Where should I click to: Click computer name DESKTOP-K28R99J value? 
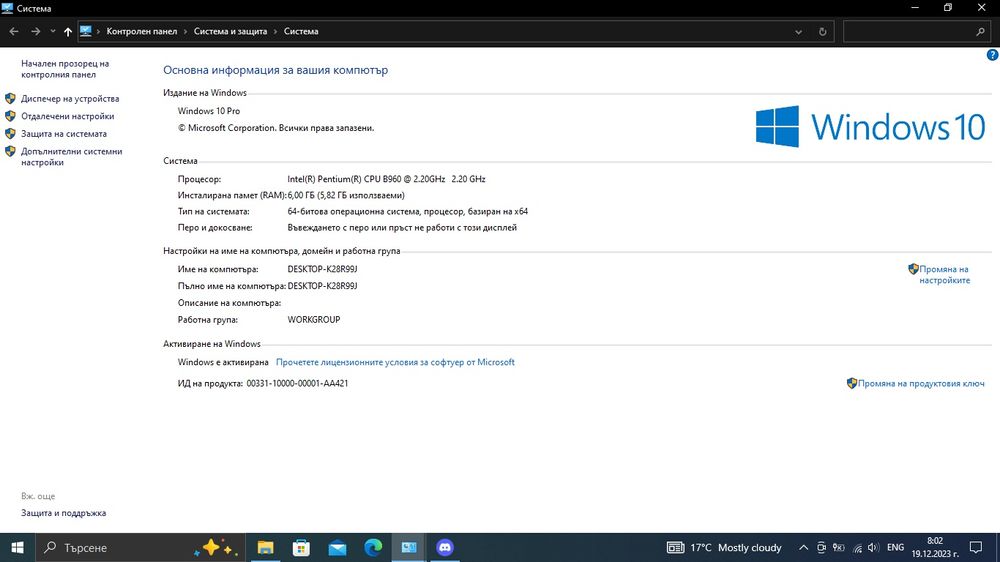pyautogui.click(x=322, y=269)
